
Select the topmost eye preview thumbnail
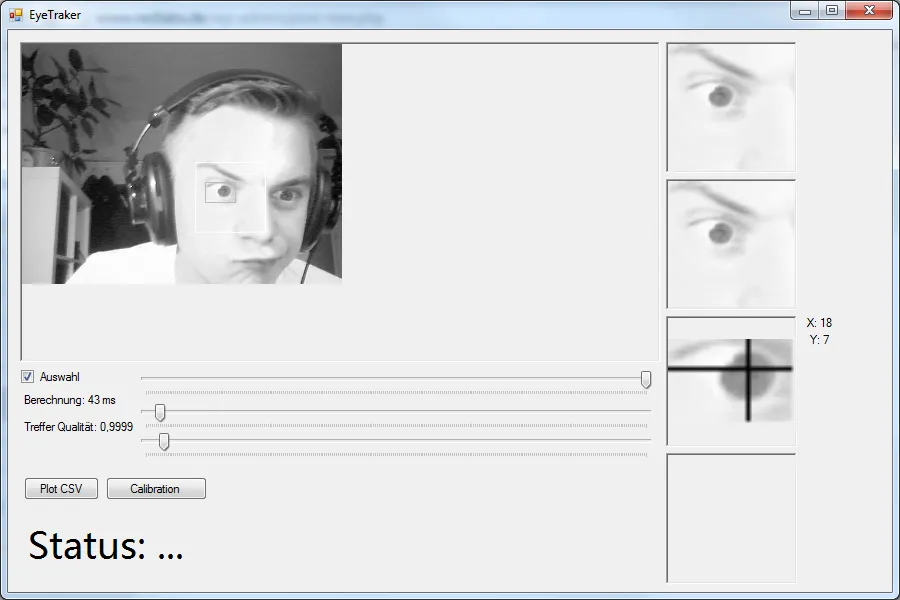[x=731, y=107]
